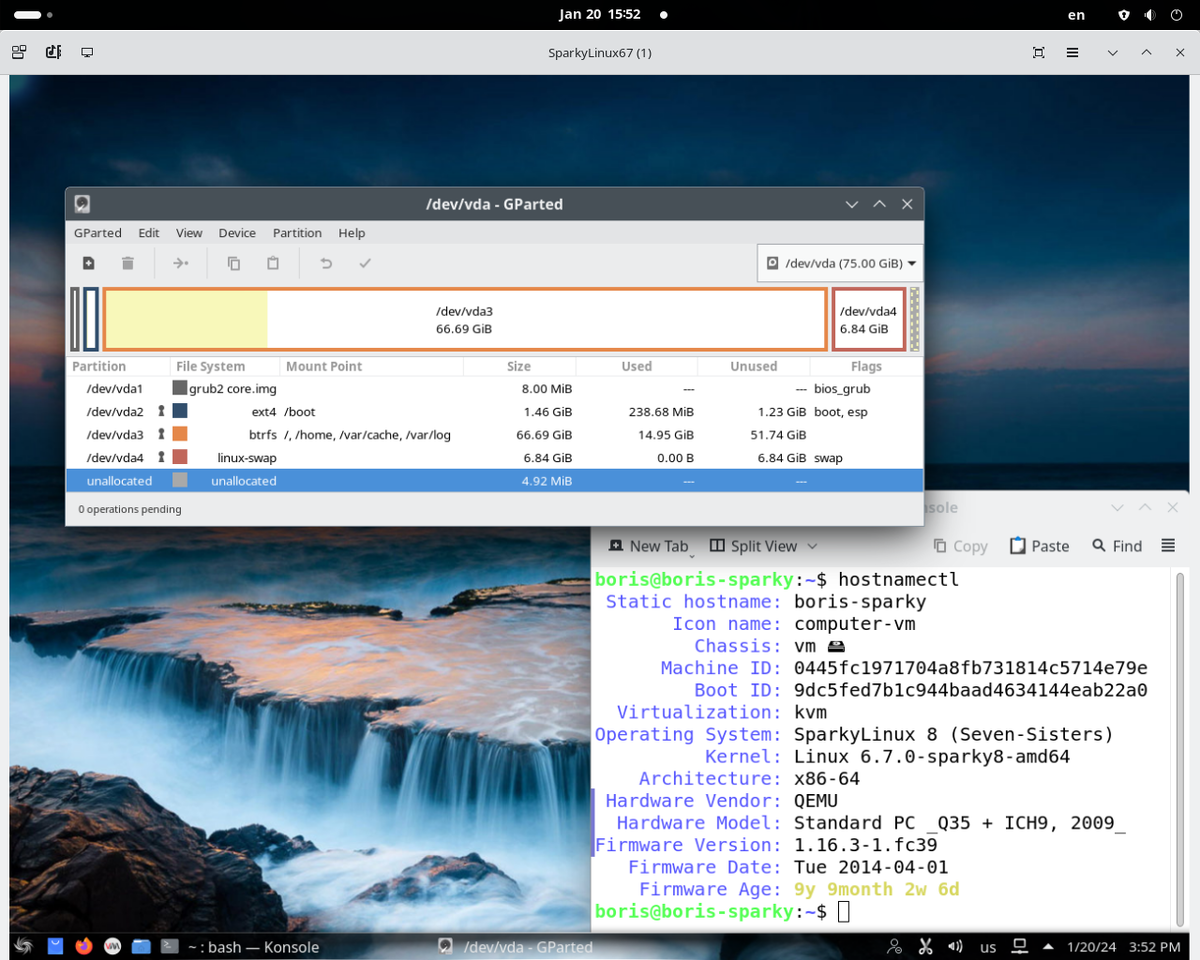Image resolution: width=1200 pixels, height=960 pixels.
Task: Paste into the Konsole terminal
Action: [1039, 545]
